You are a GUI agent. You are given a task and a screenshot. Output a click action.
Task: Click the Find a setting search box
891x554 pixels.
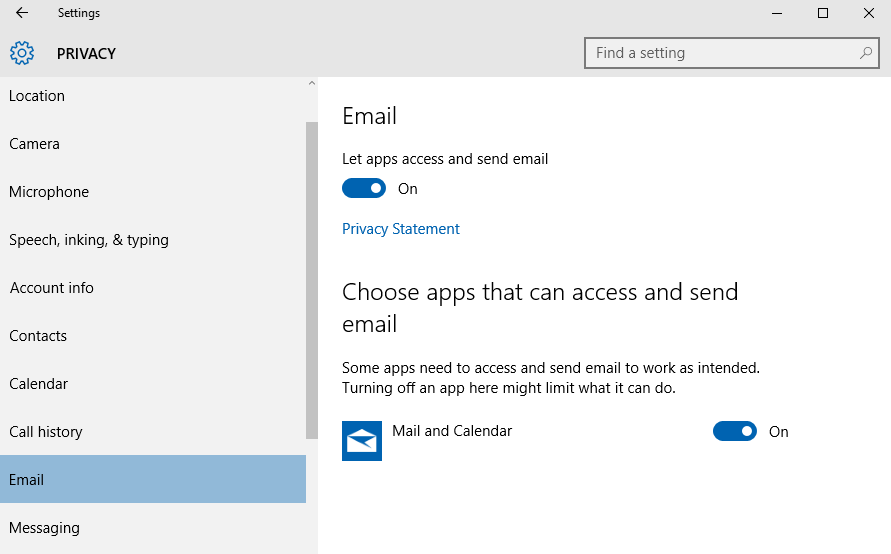click(x=731, y=53)
